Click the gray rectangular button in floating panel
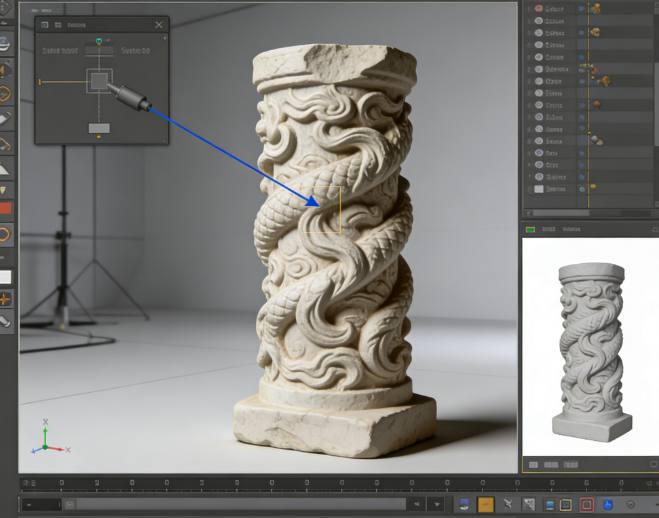659x518 pixels. tap(99, 128)
